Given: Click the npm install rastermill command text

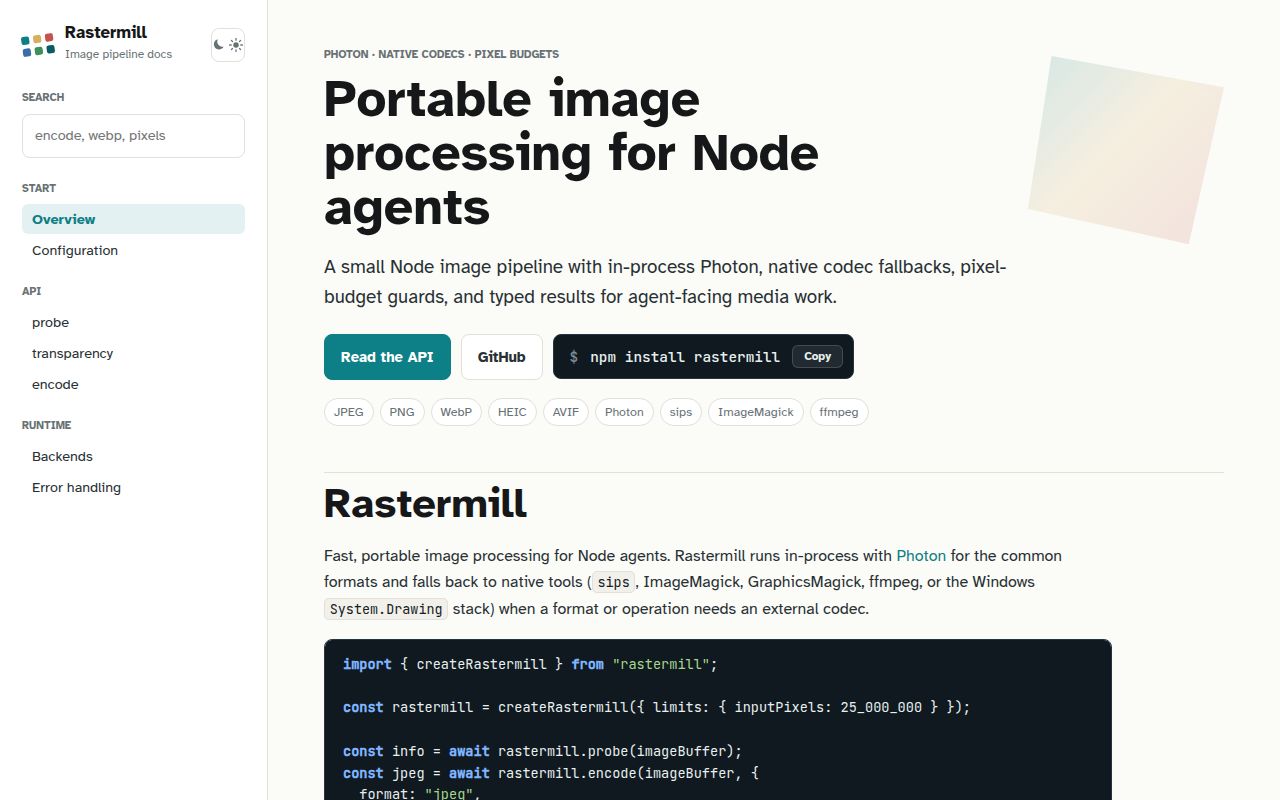Looking at the screenshot, I should (685, 357).
